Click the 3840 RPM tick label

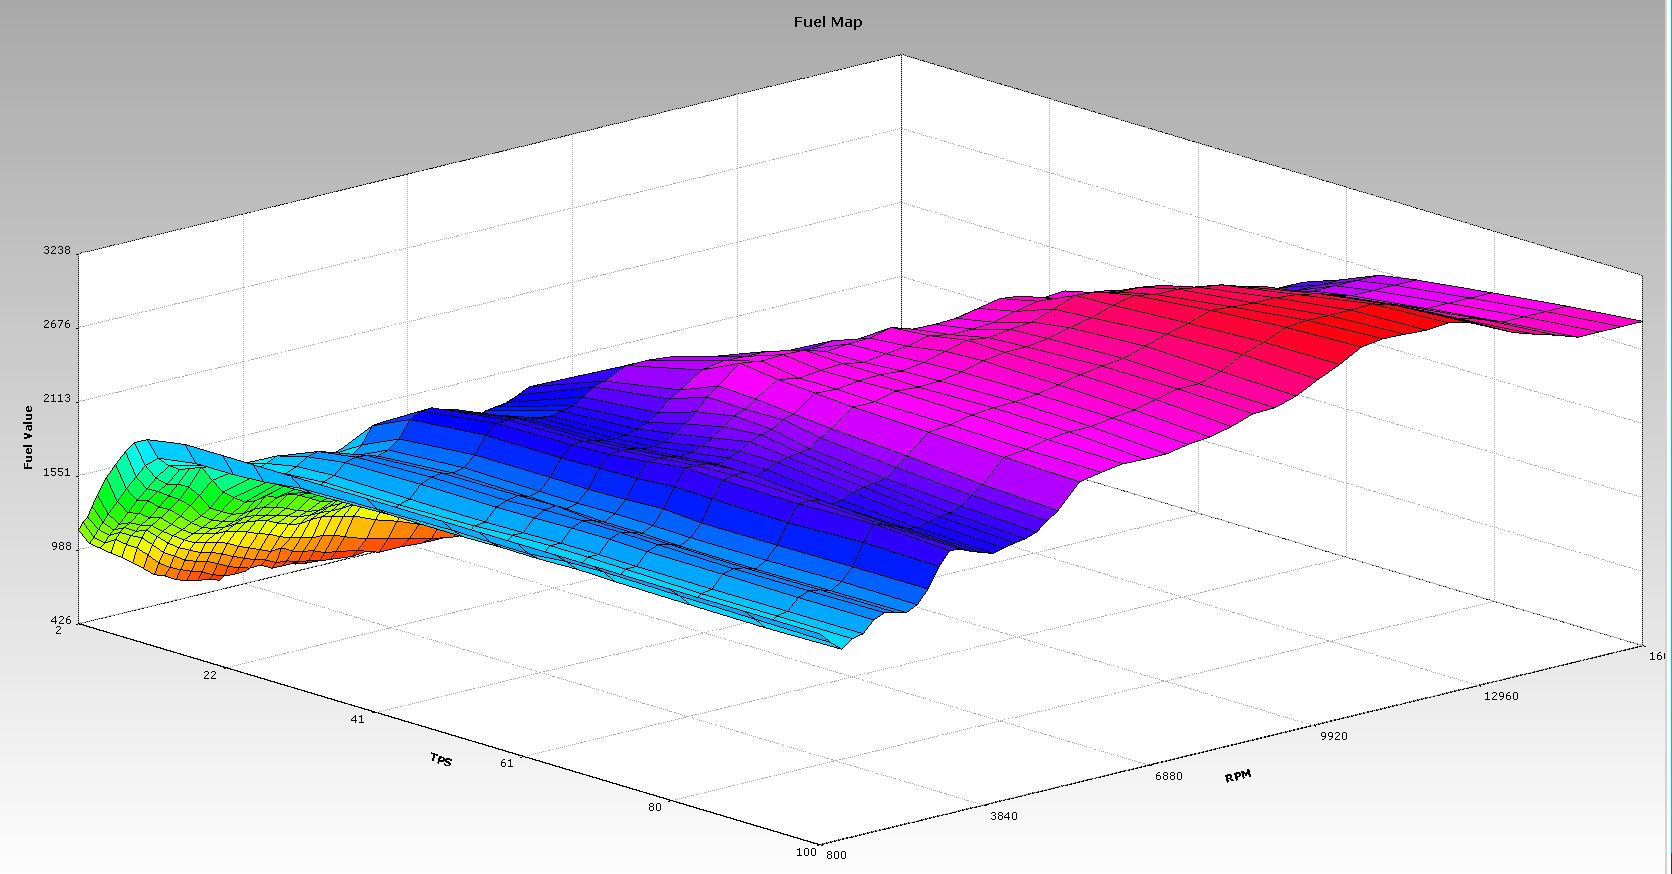coord(1003,816)
